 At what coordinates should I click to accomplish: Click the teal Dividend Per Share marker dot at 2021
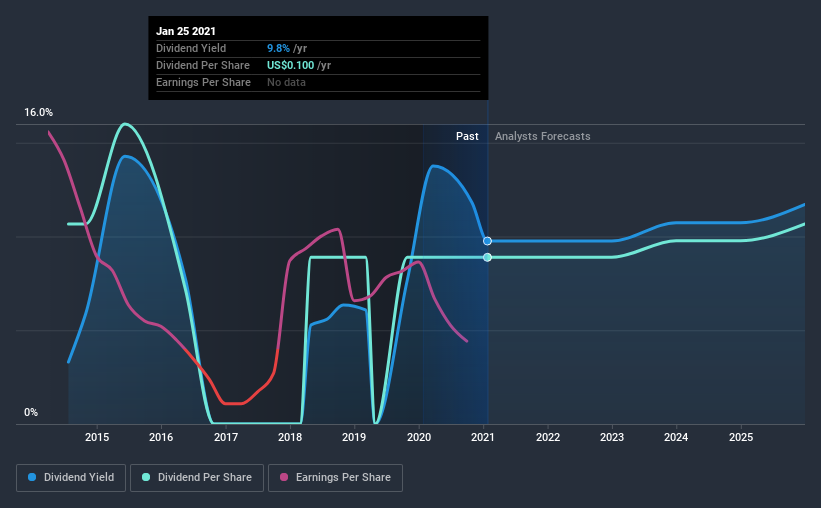coord(487,257)
